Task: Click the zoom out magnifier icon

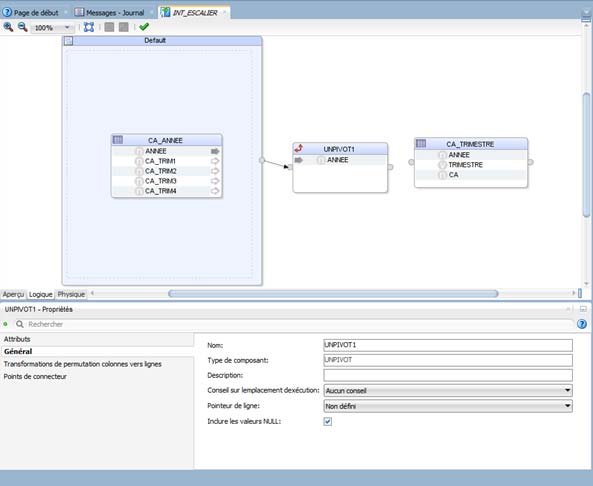Action: [x=23, y=27]
